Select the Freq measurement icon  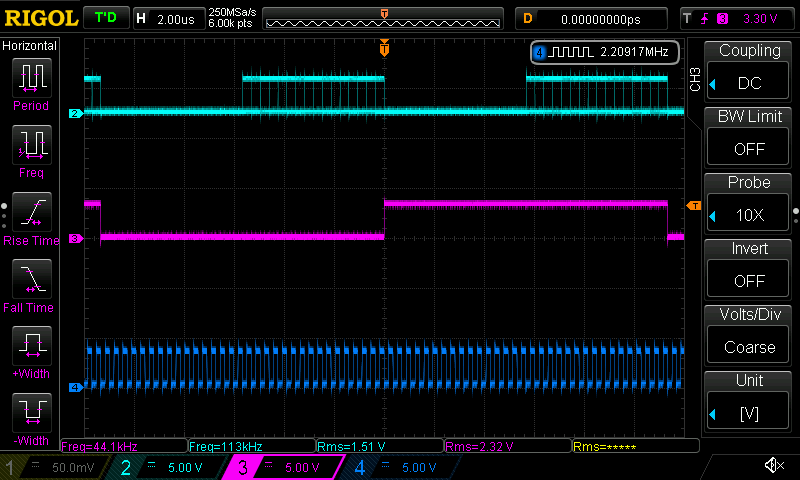32,145
